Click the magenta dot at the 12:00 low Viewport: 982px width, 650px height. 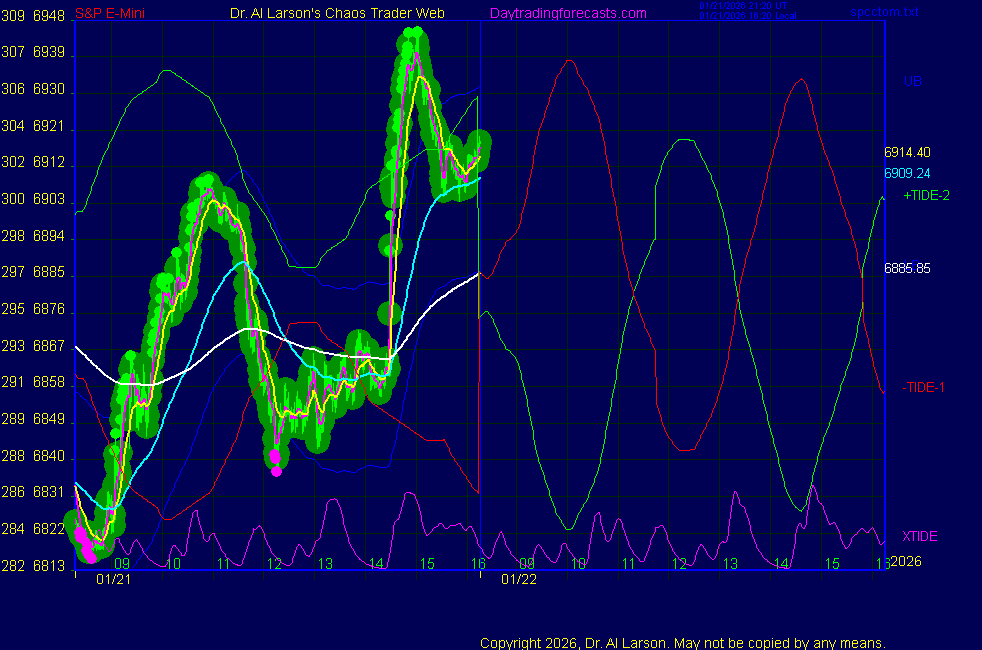pyautogui.click(x=277, y=471)
